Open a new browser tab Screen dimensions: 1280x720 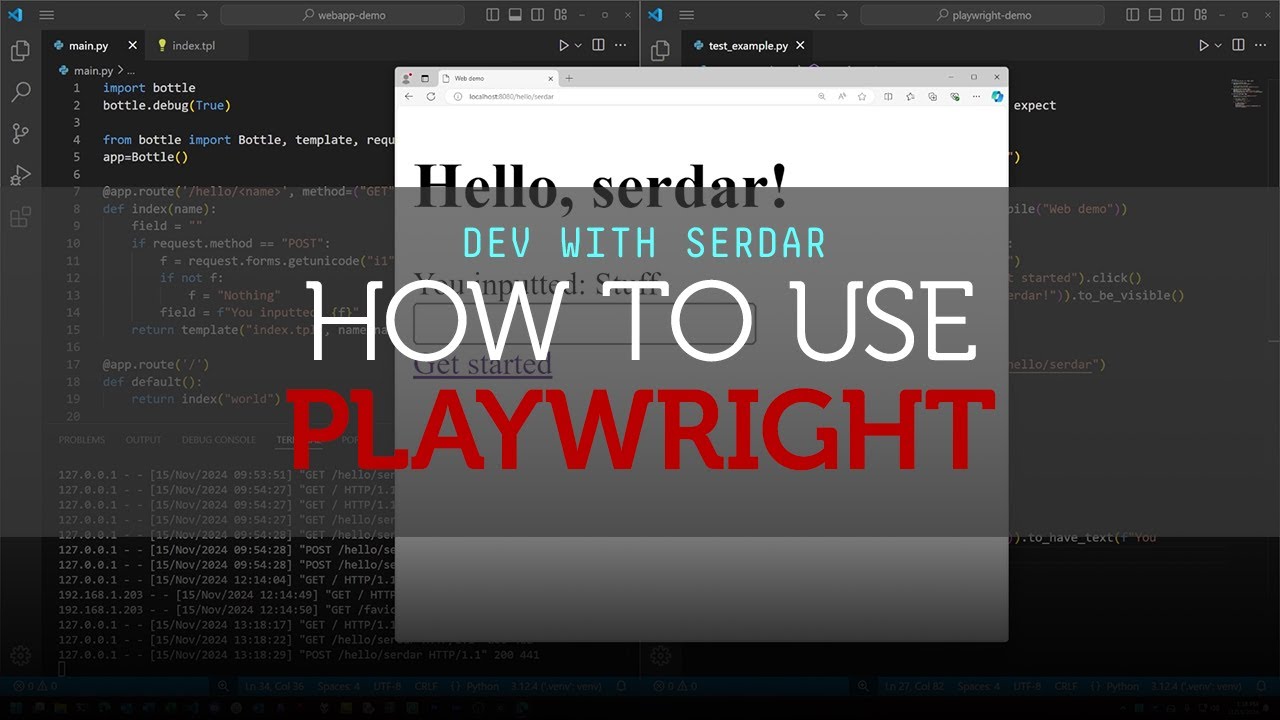click(569, 78)
